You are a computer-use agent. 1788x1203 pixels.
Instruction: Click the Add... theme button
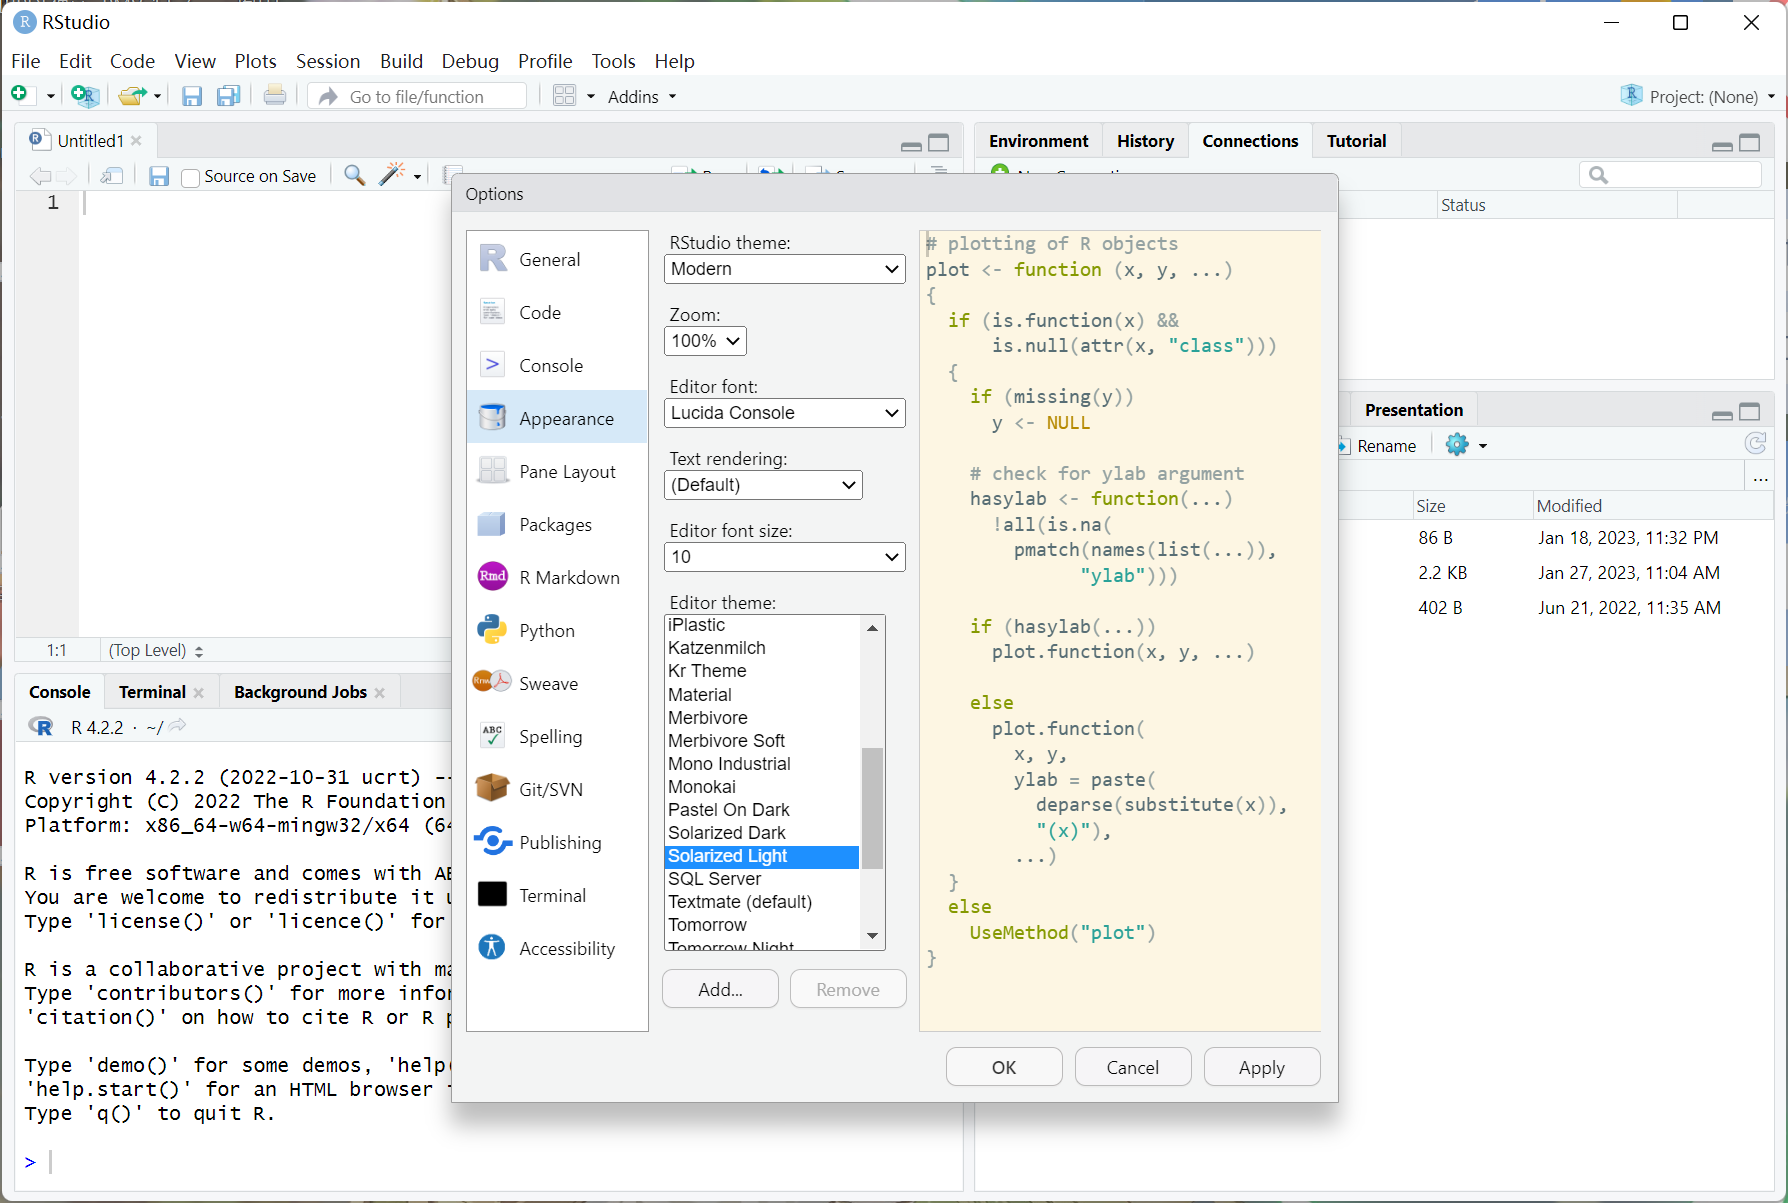(x=720, y=989)
